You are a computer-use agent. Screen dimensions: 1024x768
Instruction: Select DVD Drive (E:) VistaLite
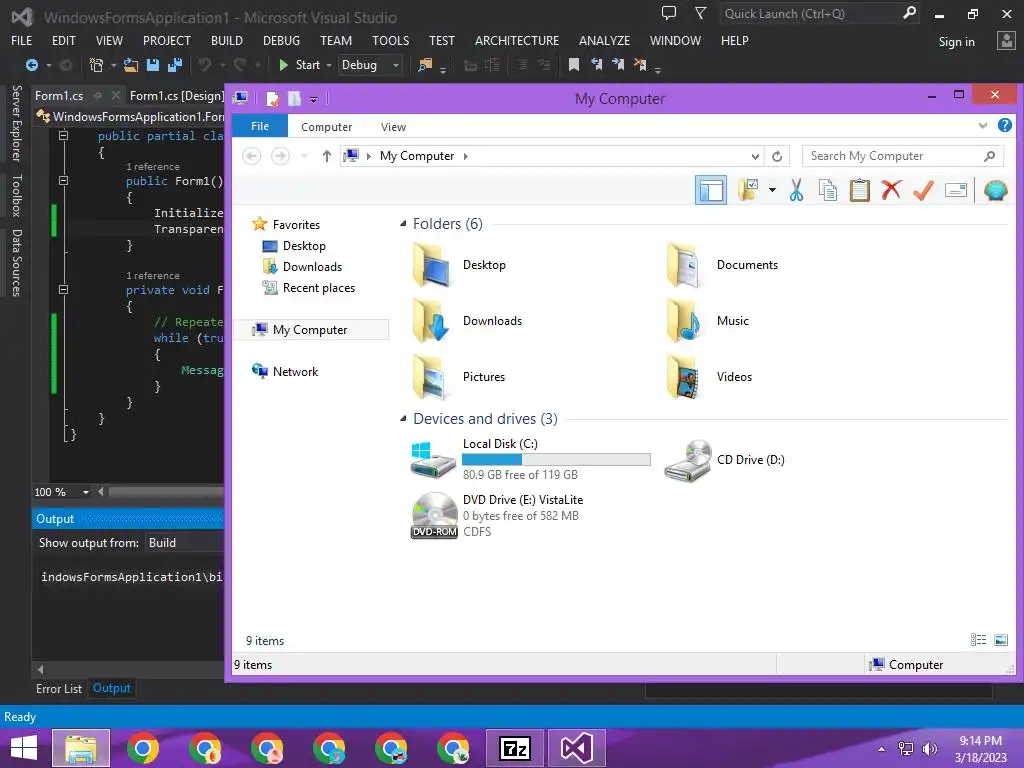[498, 515]
